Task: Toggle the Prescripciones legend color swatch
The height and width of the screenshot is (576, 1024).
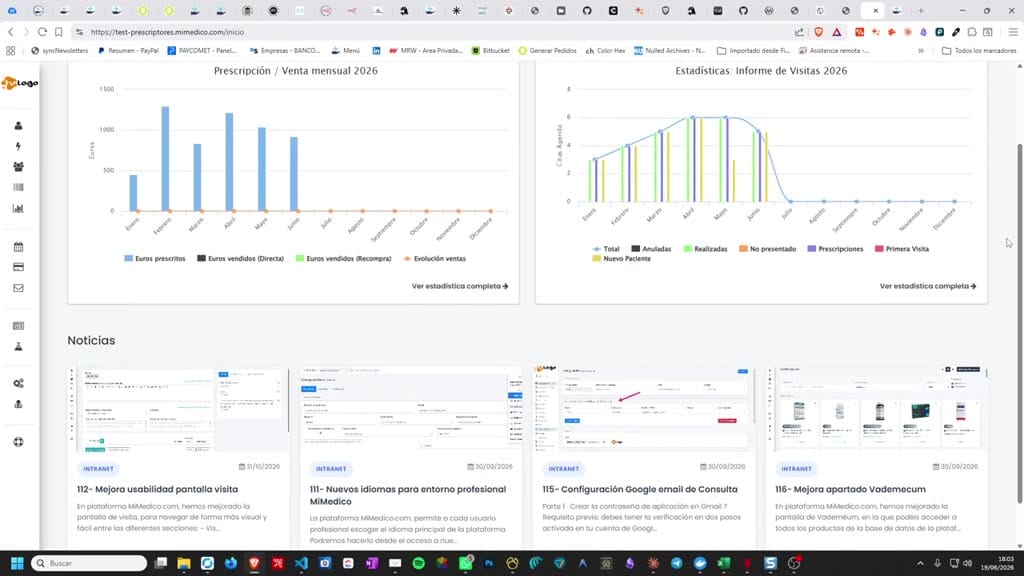Action: pyautogui.click(x=812, y=249)
